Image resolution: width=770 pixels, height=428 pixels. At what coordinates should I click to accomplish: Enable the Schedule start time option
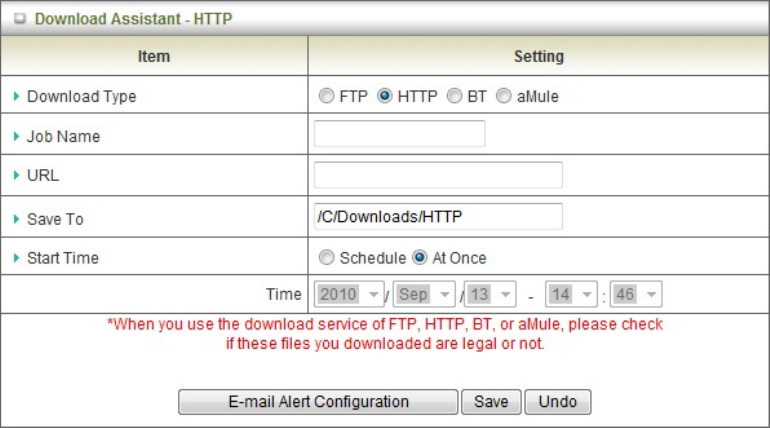pyautogui.click(x=326, y=258)
